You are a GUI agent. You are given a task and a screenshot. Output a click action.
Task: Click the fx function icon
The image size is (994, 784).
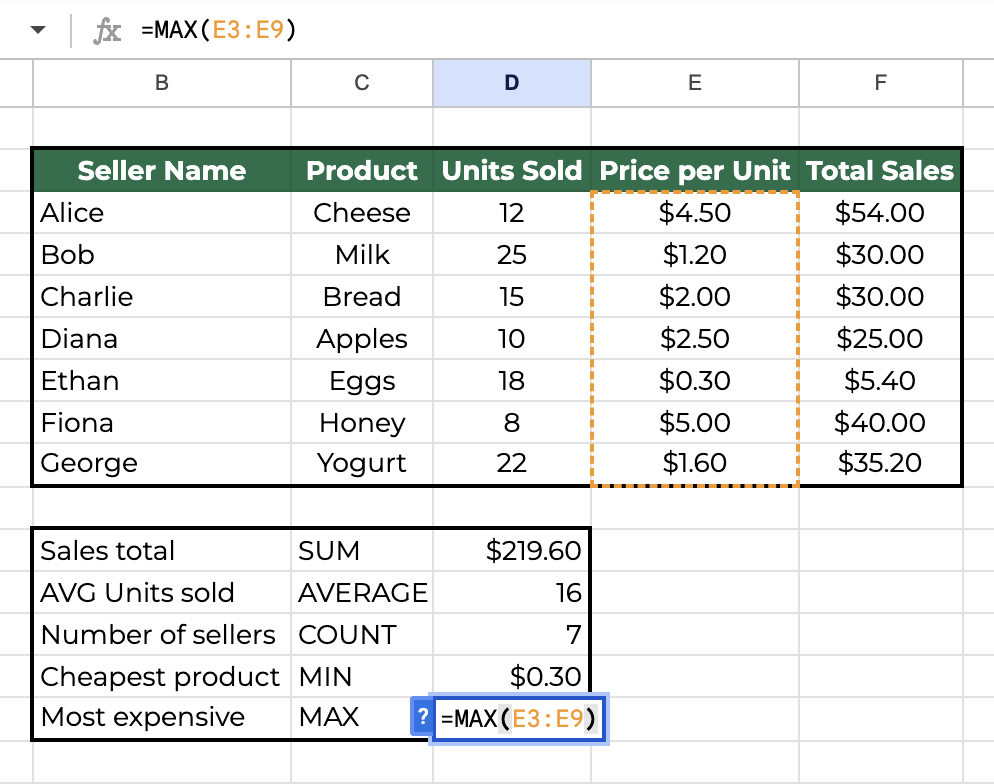pyautogui.click(x=107, y=31)
